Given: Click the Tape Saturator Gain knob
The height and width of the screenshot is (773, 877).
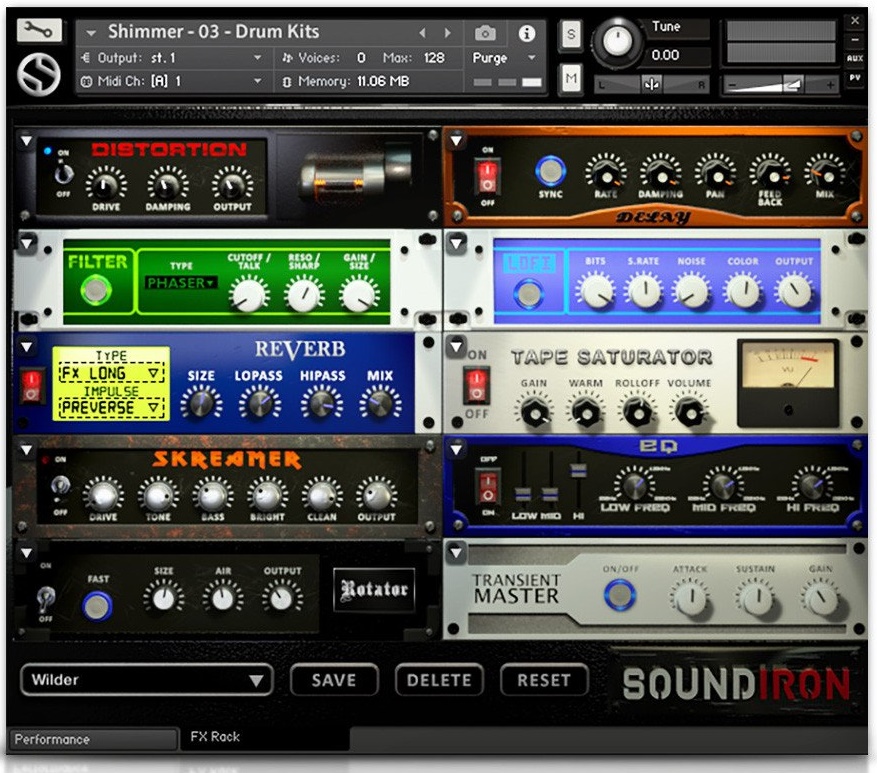Looking at the screenshot, I should point(534,412).
